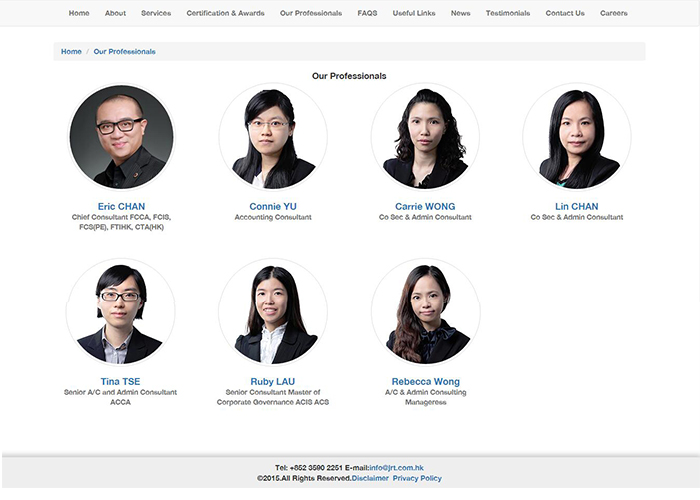
Task: Open Certification & Awards menu item
Action: pyautogui.click(x=225, y=13)
